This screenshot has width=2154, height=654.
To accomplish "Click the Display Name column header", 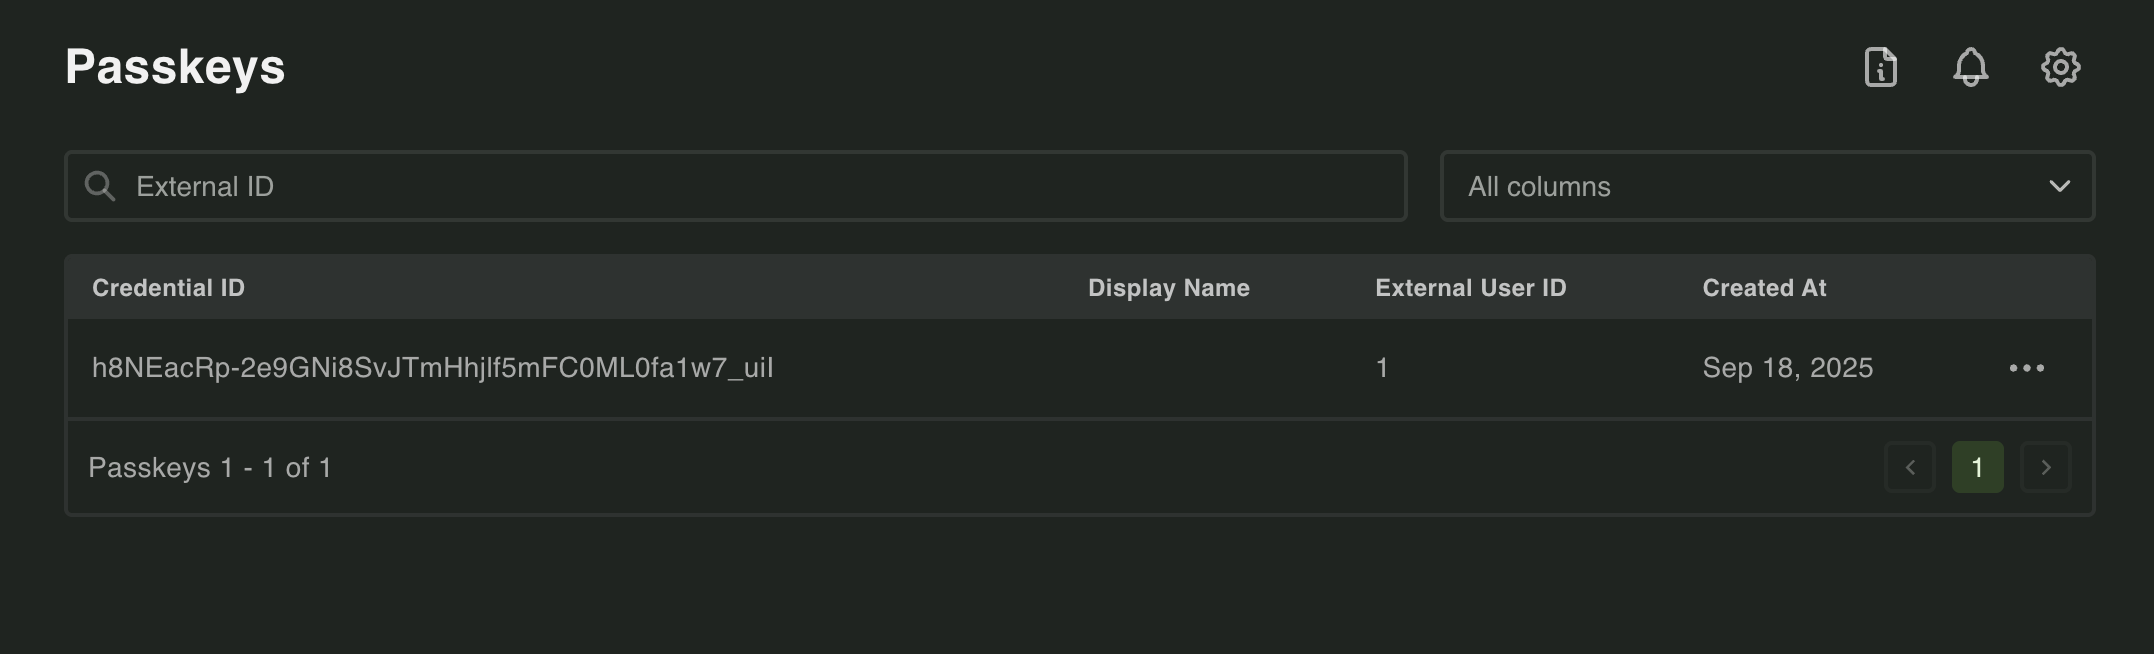I will (x=1167, y=287).
